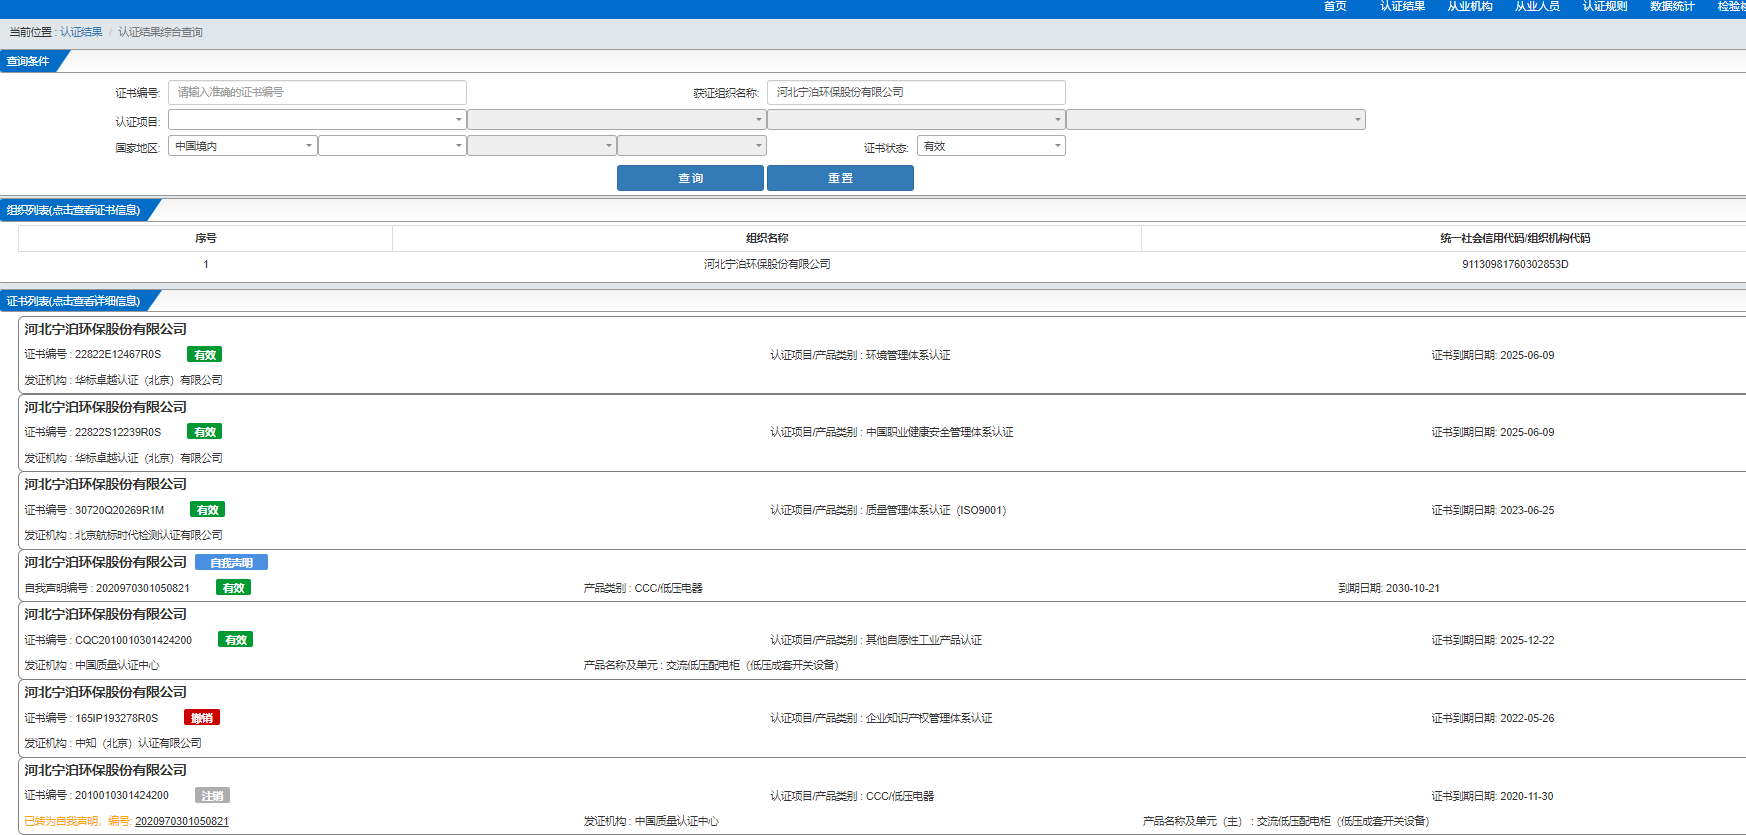Expand the first 认证项目 dropdown

(x=317, y=120)
